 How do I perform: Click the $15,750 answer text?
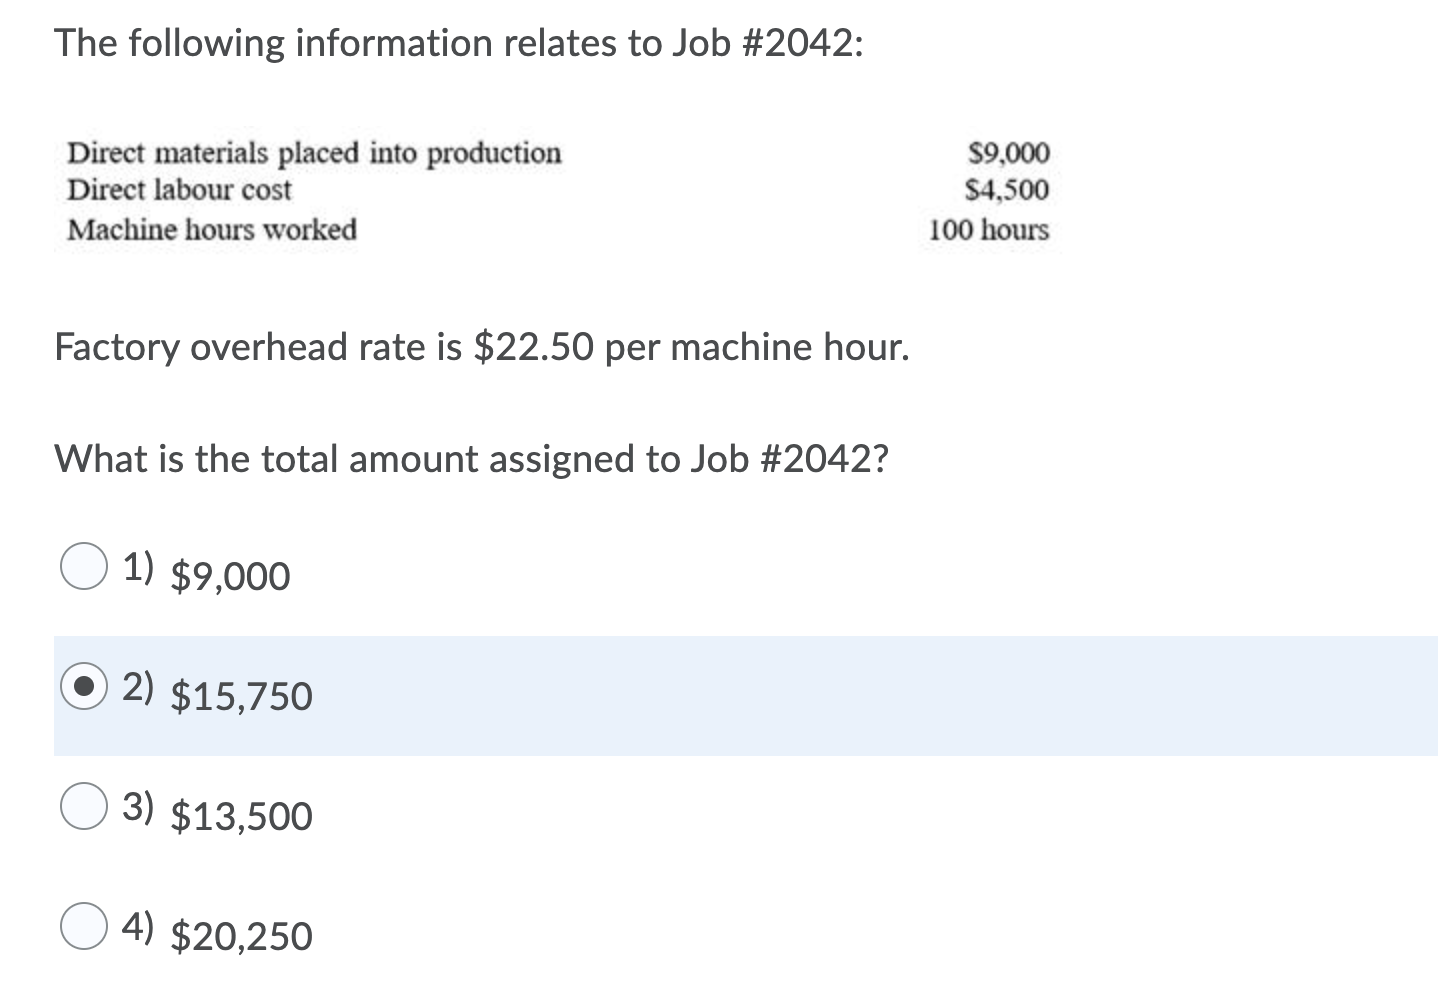pyautogui.click(x=242, y=697)
